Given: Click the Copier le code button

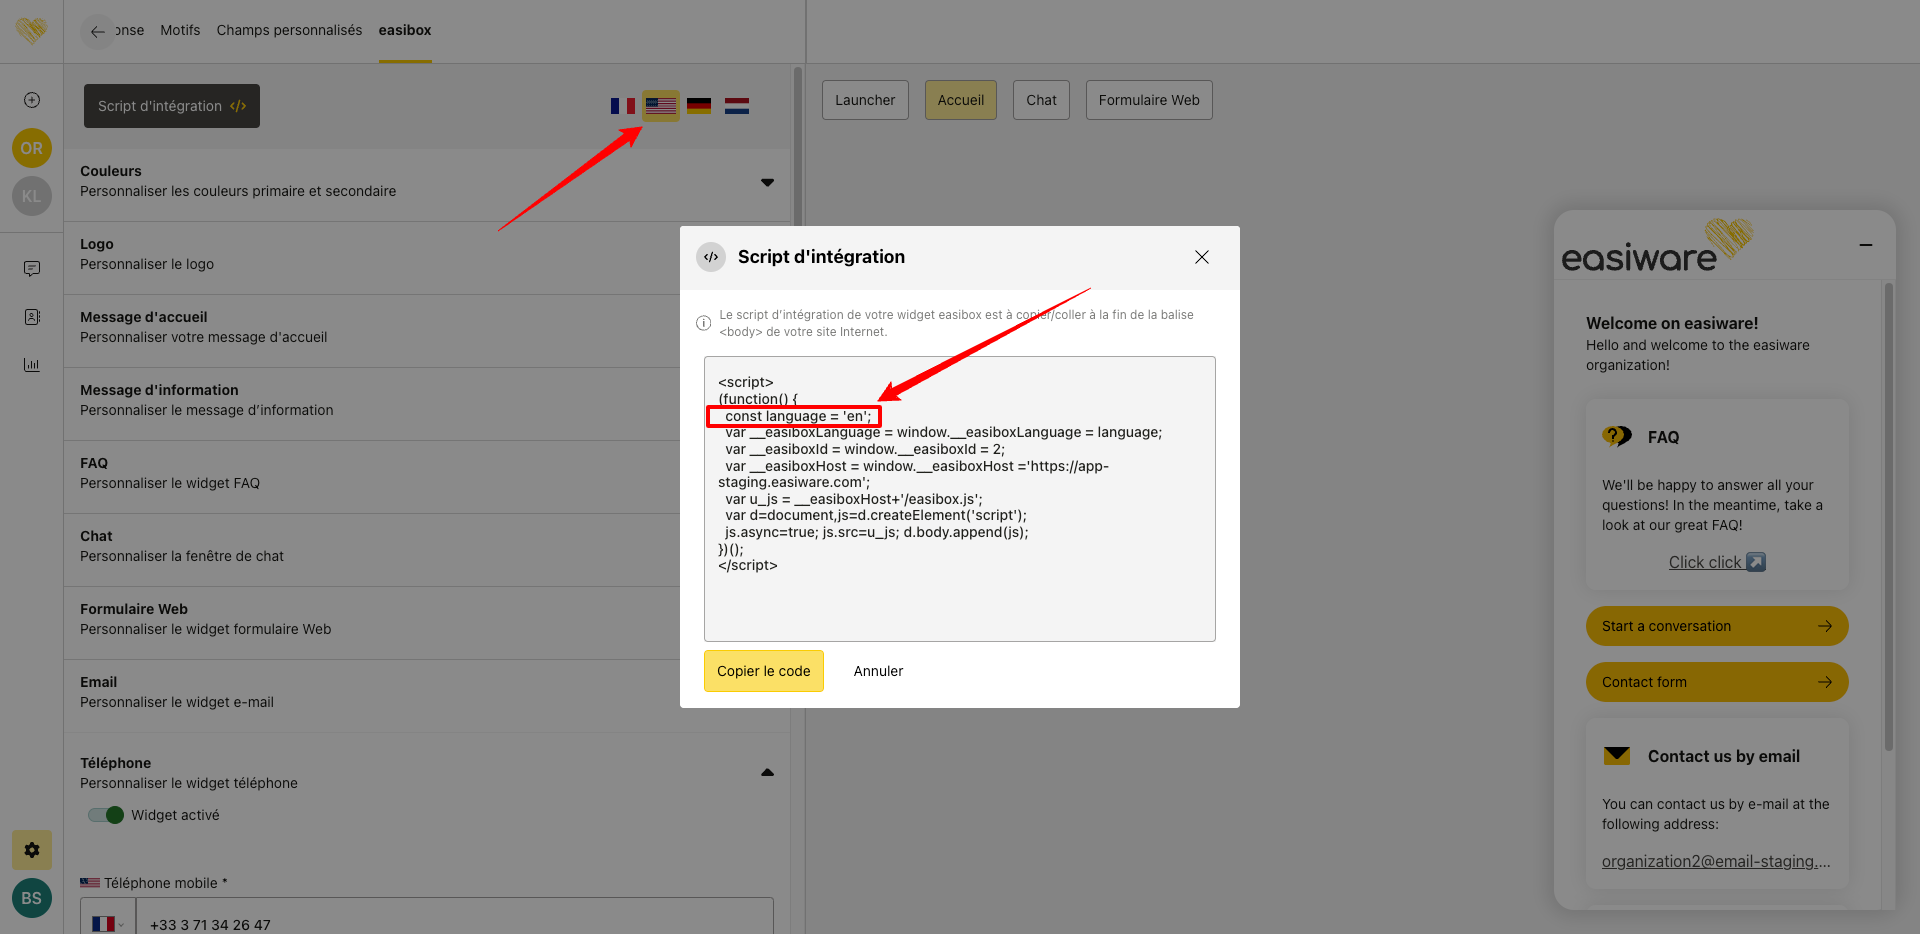Looking at the screenshot, I should (x=763, y=671).
